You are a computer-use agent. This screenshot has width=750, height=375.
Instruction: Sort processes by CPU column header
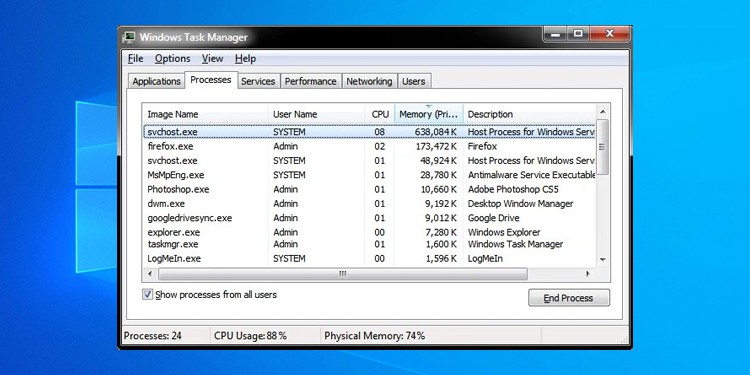(x=380, y=114)
